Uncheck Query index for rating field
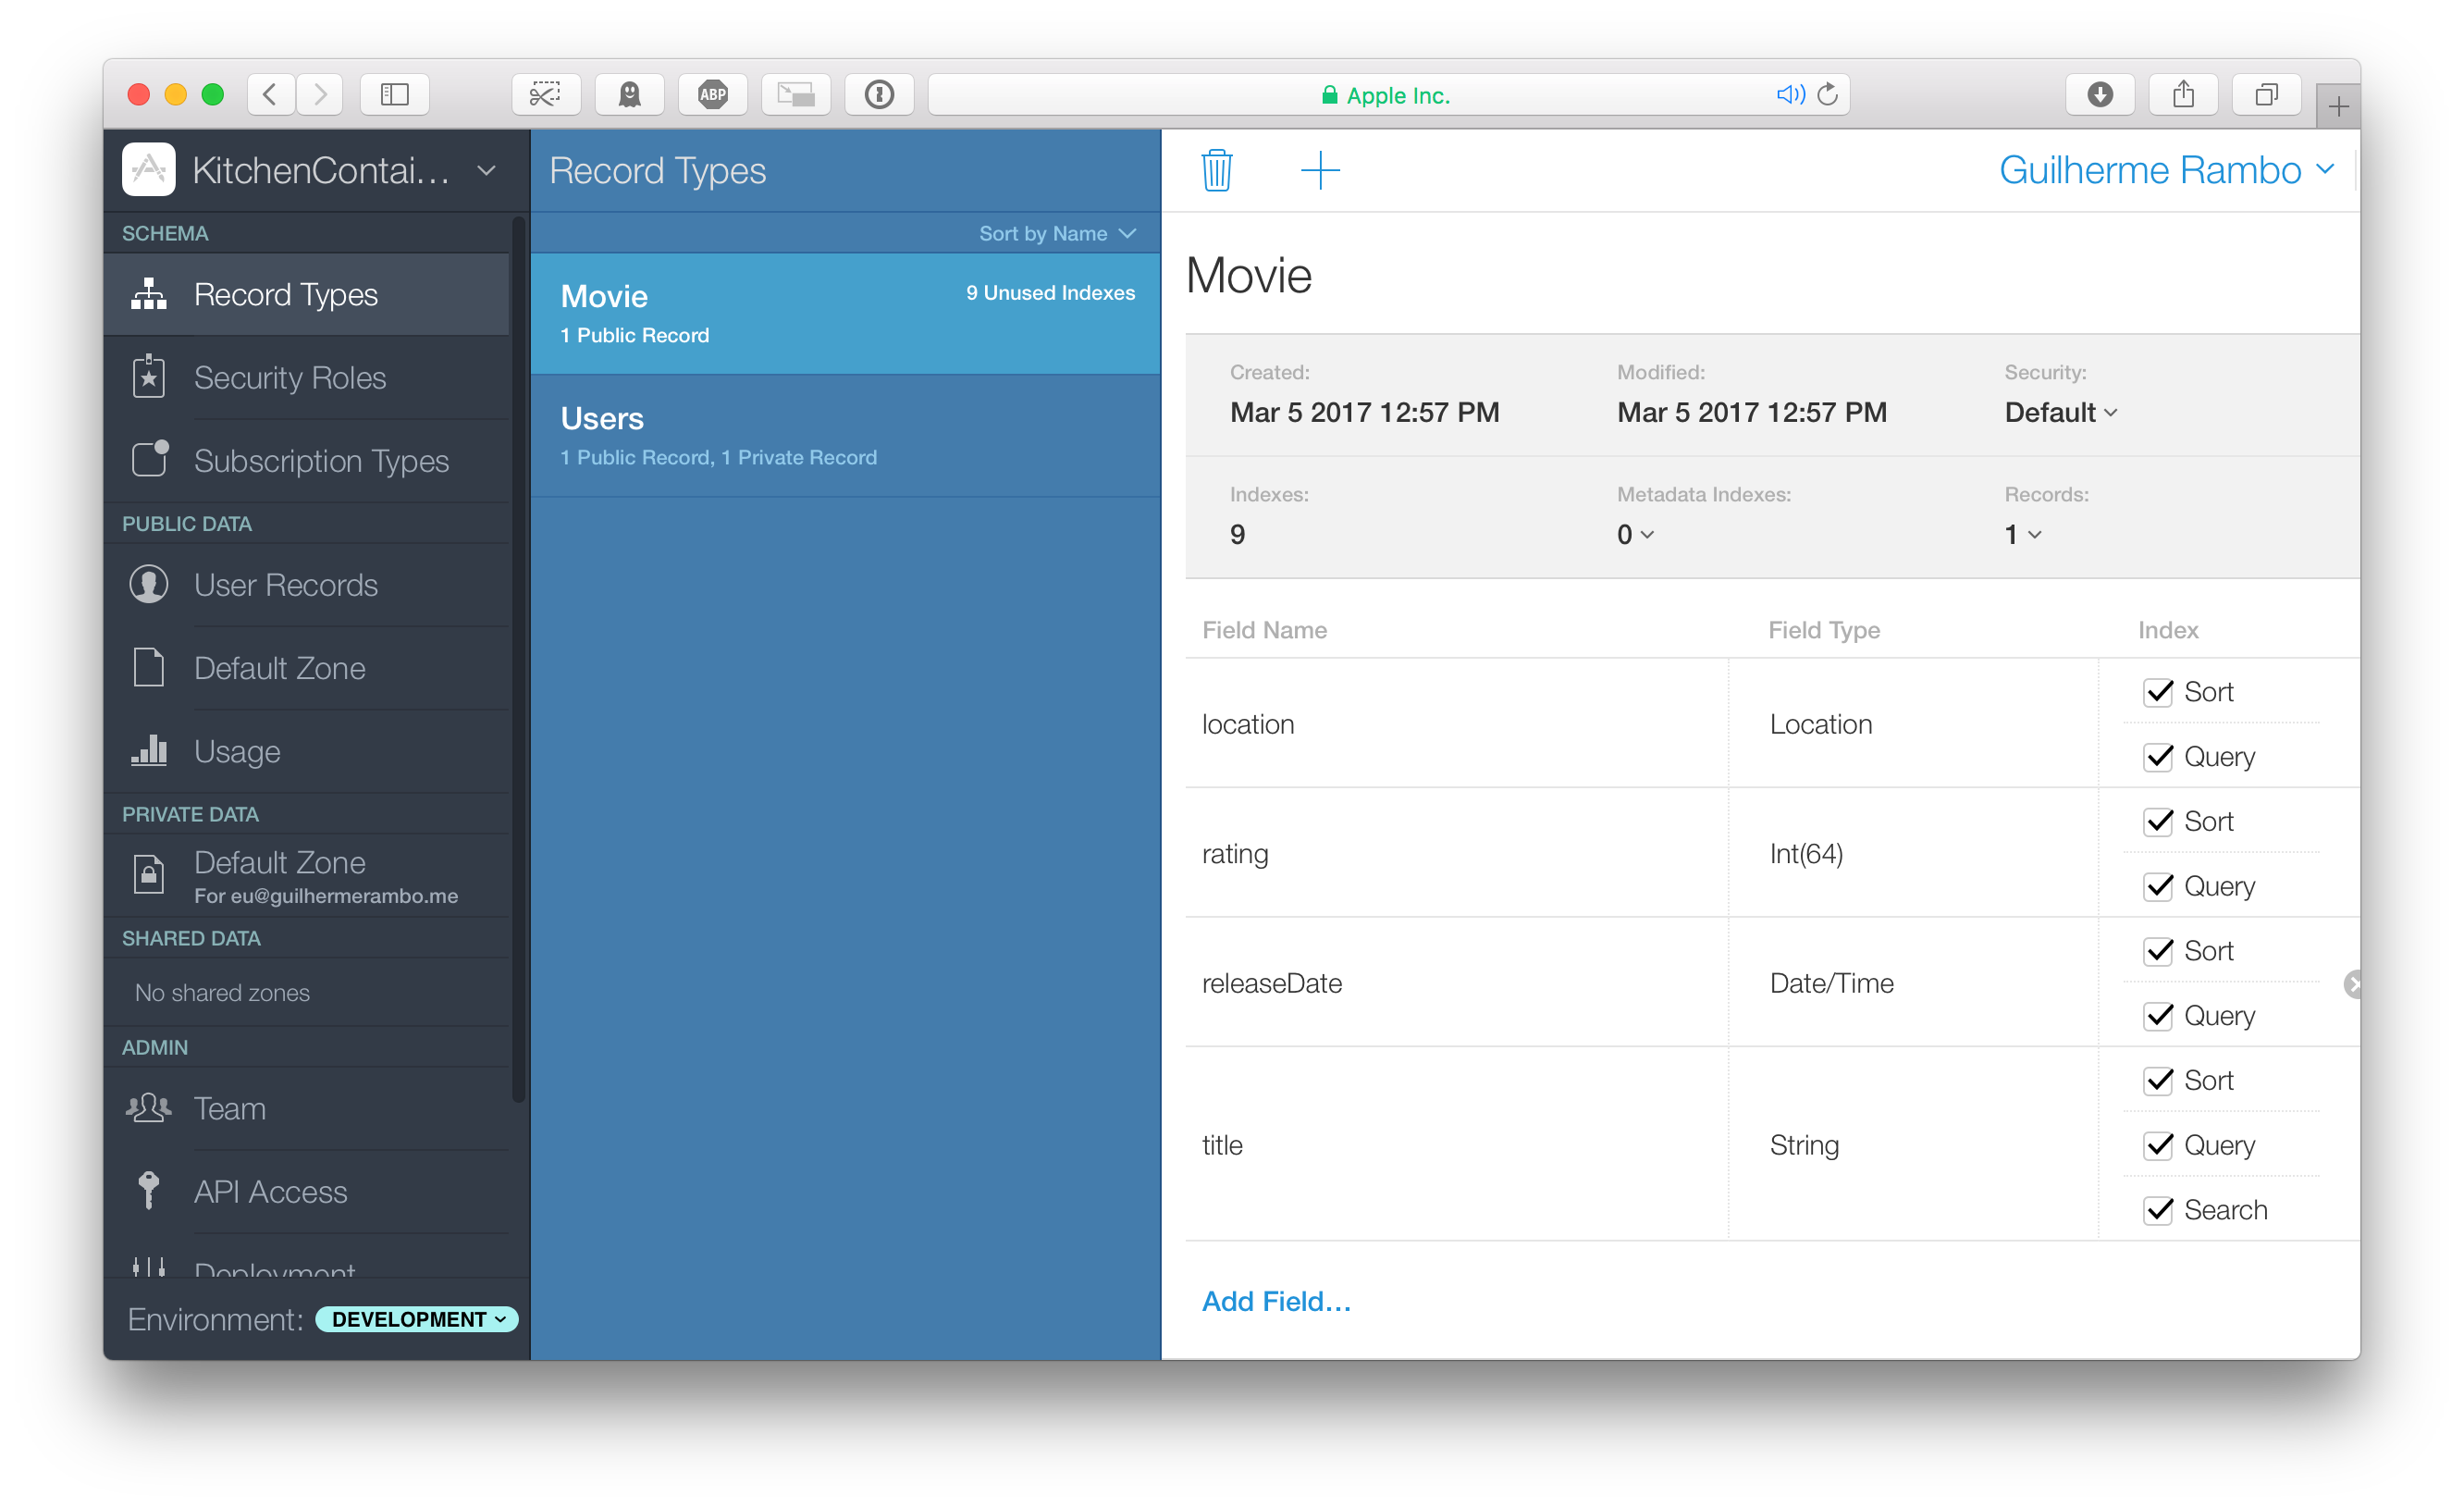This screenshot has width=2464, height=1508. 2158,886
